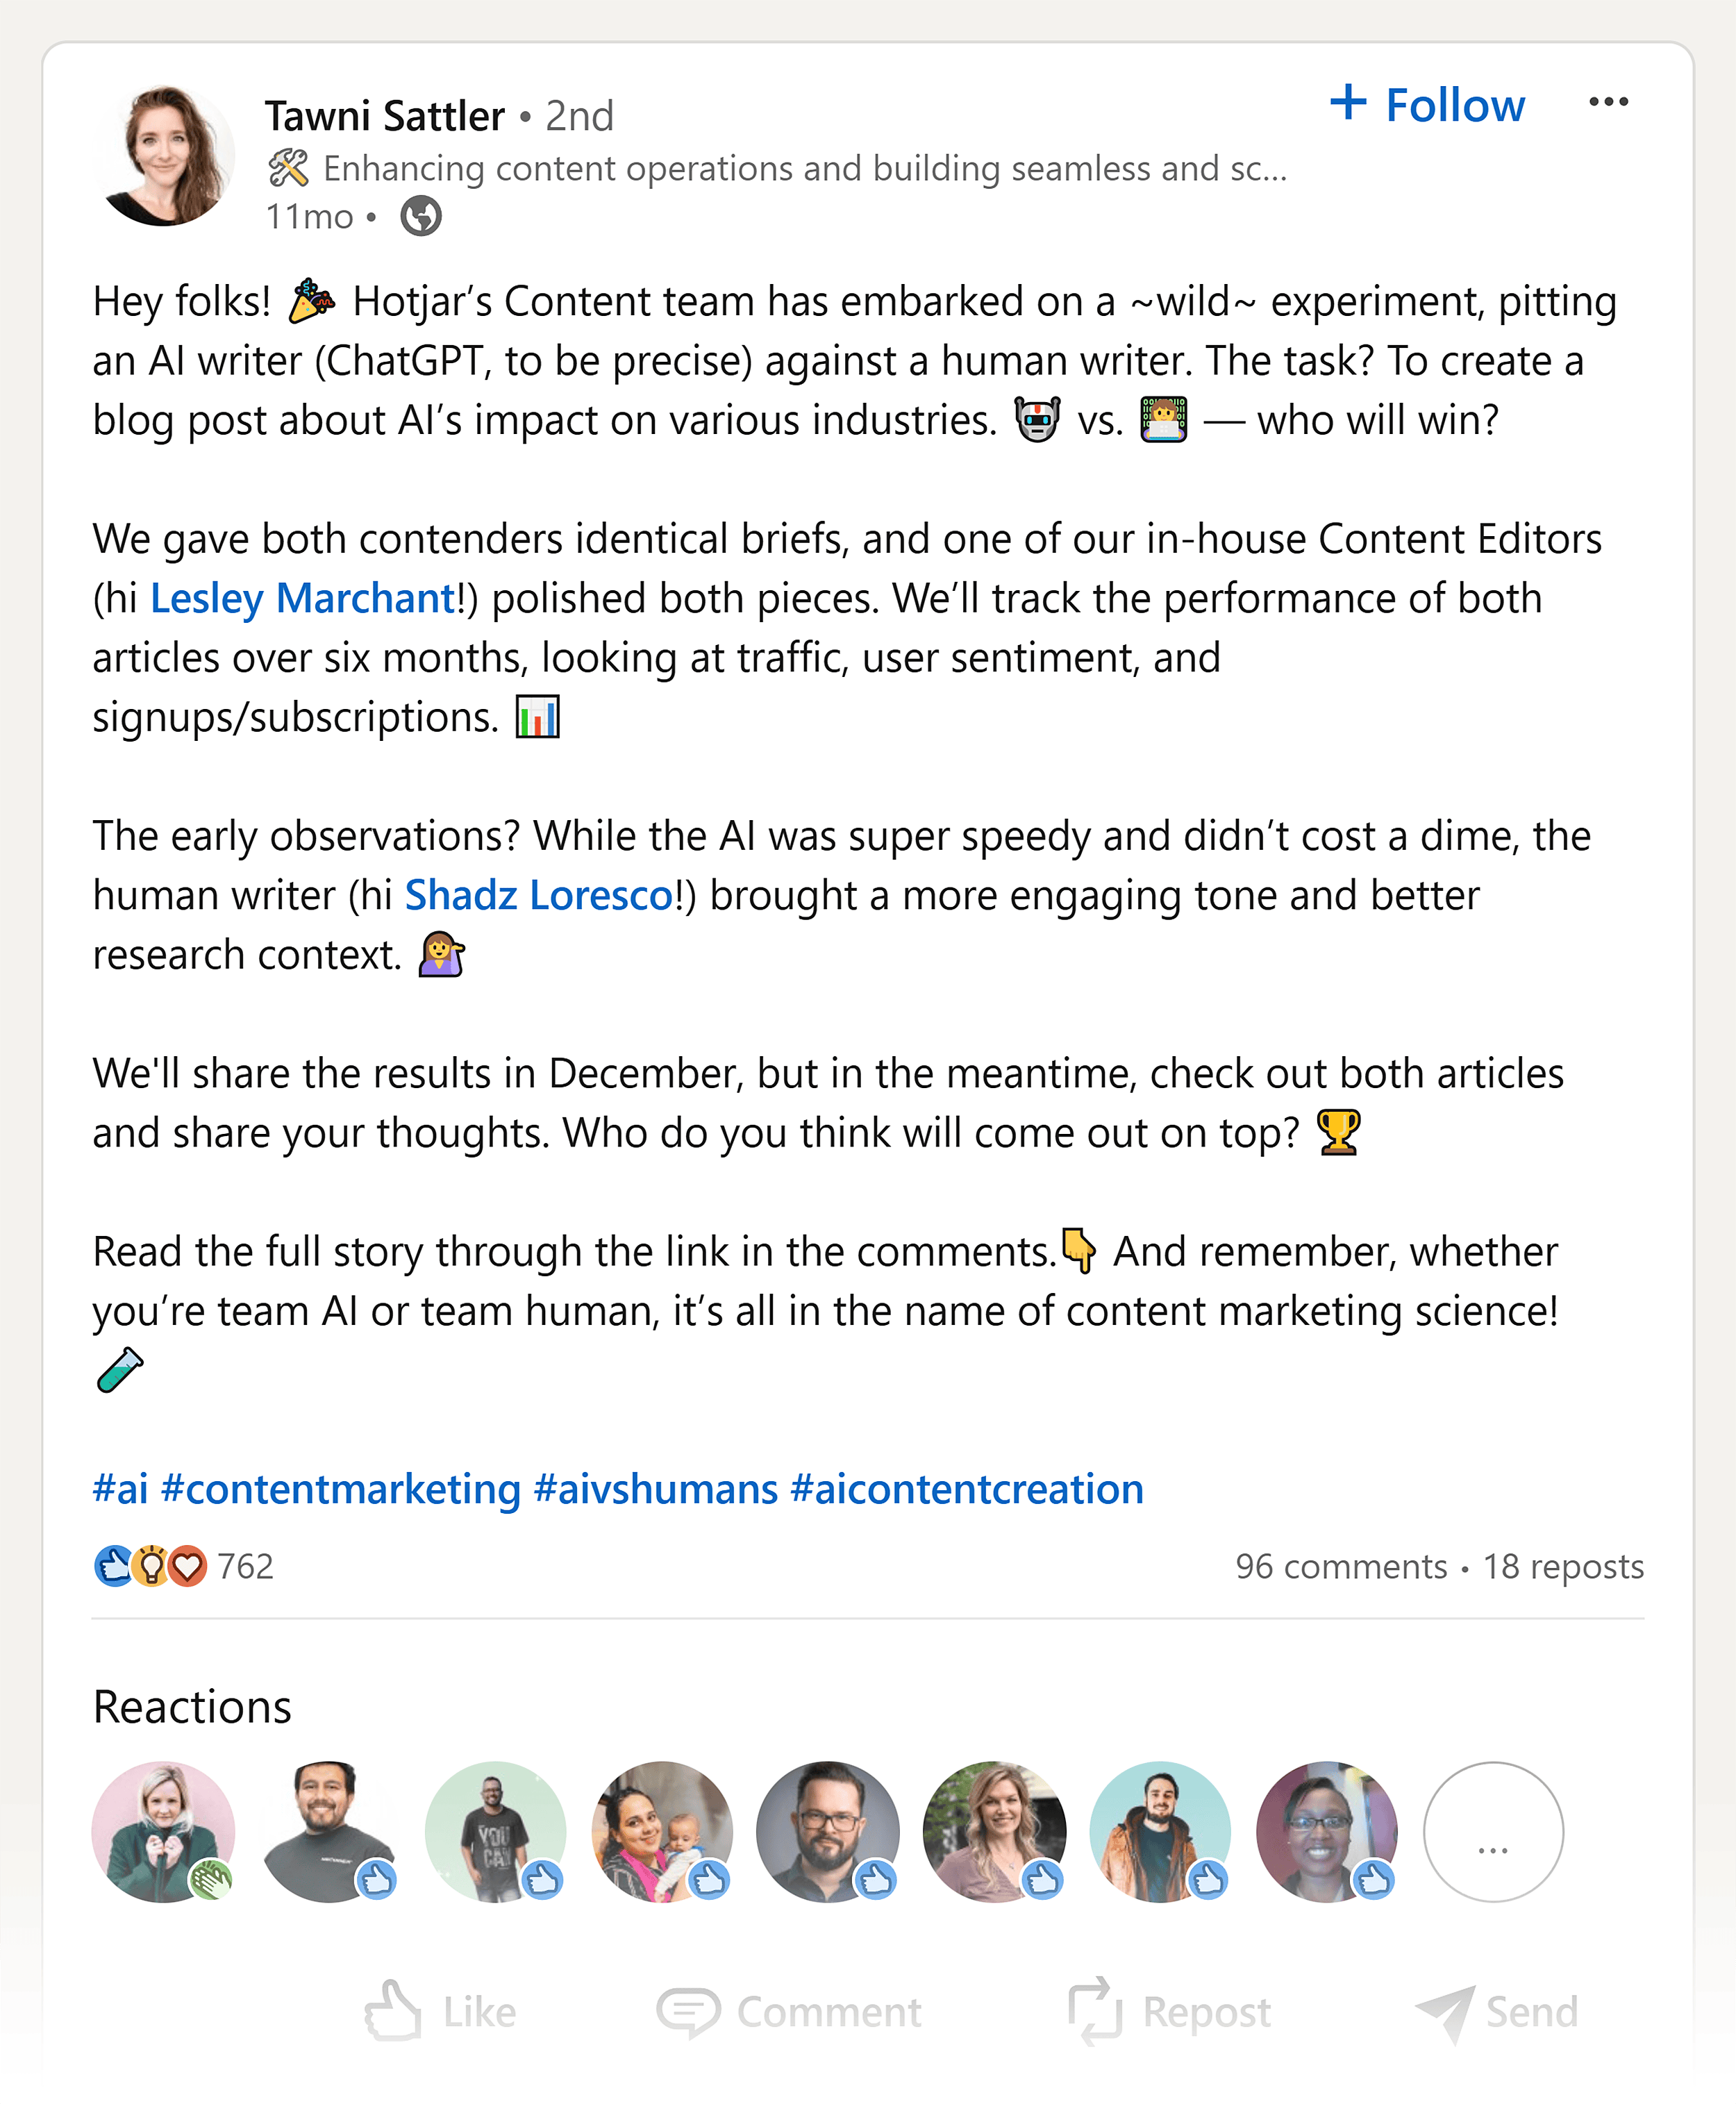The width and height of the screenshot is (1736, 2104).
Task: Open Shadz Loresco's profile link
Action: [539, 896]
